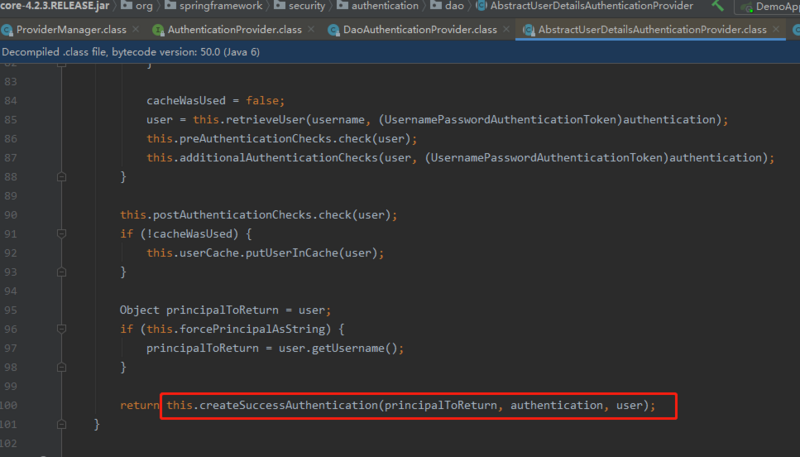Close the DaoAuthenticationProvider.class tab
Screen dimensions: 800x457
506,30
